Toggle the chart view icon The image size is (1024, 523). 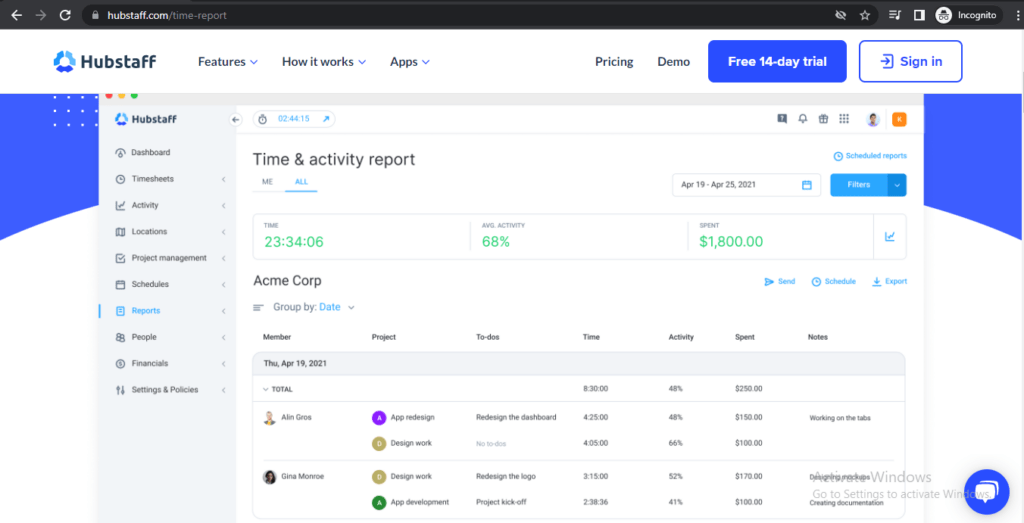(x=889, y=236)
